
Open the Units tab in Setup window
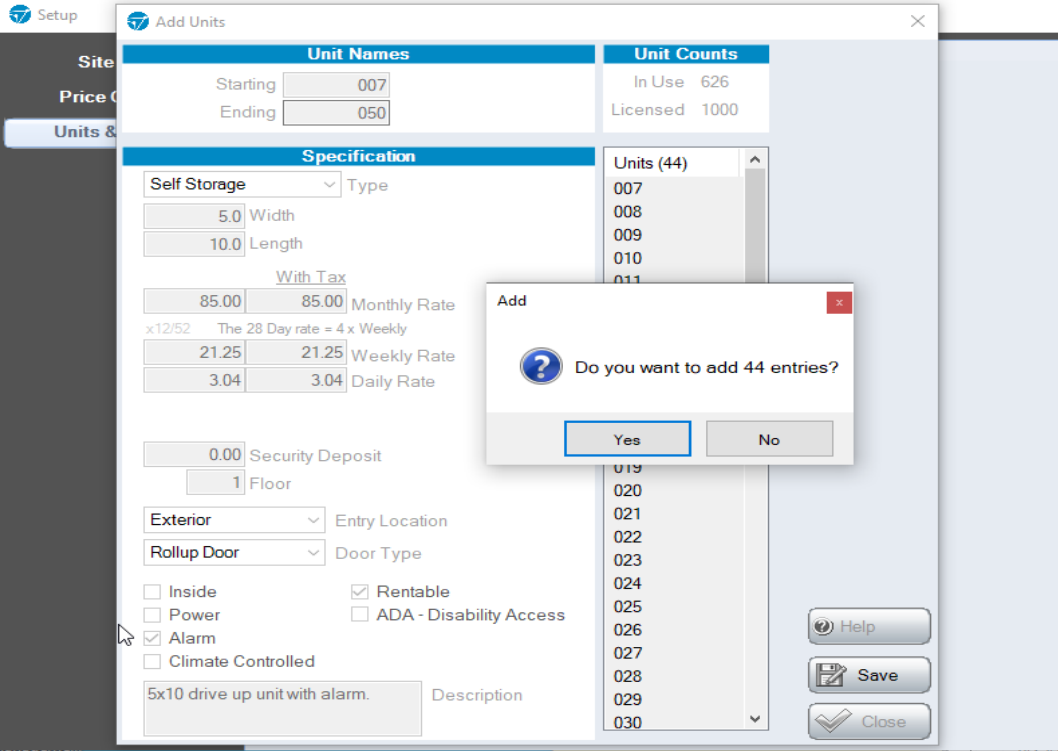[61, 132]
